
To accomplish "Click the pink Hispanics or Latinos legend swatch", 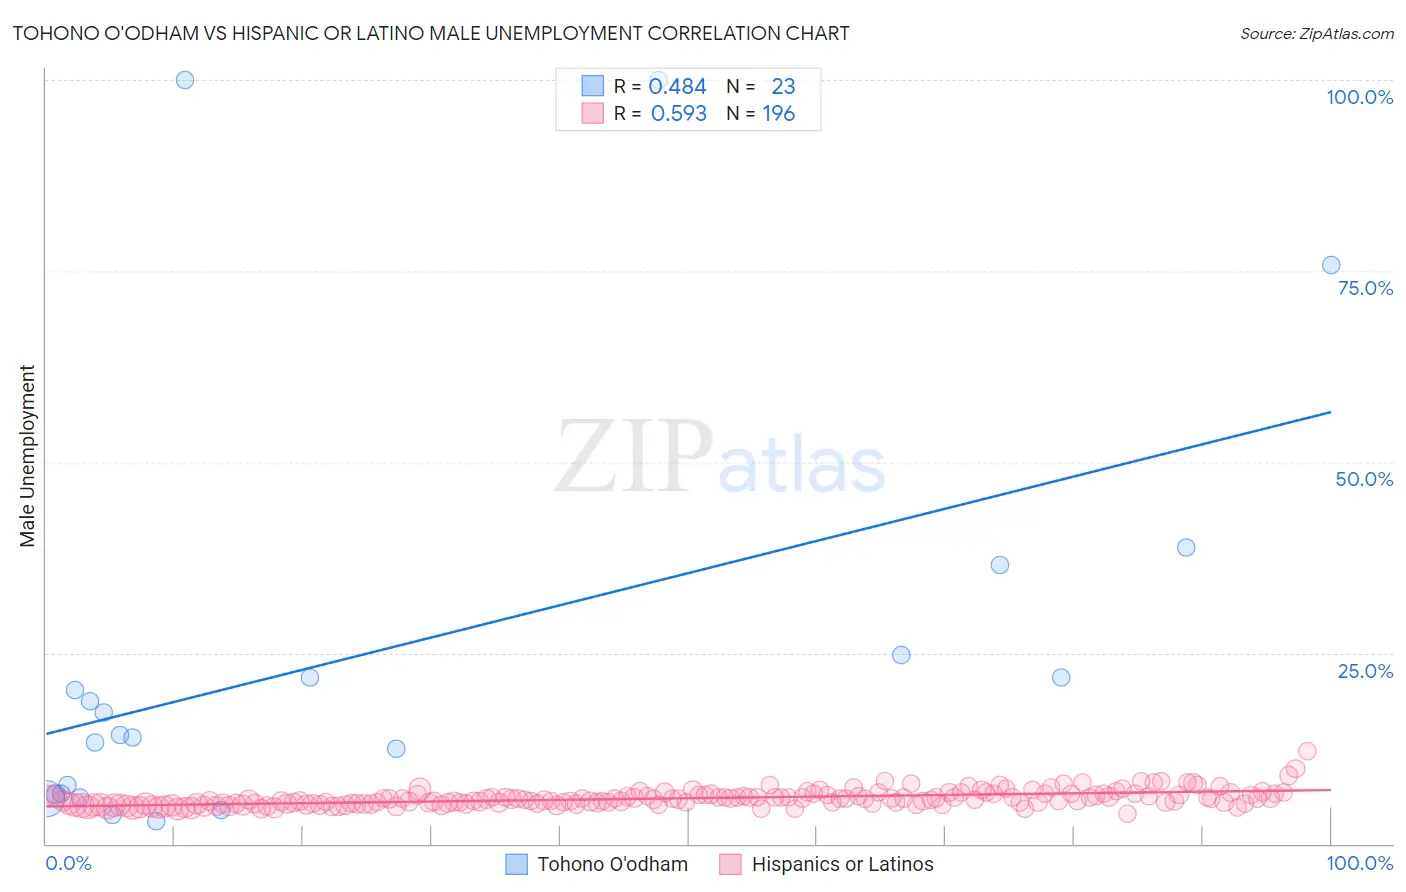I will point(730,864).
